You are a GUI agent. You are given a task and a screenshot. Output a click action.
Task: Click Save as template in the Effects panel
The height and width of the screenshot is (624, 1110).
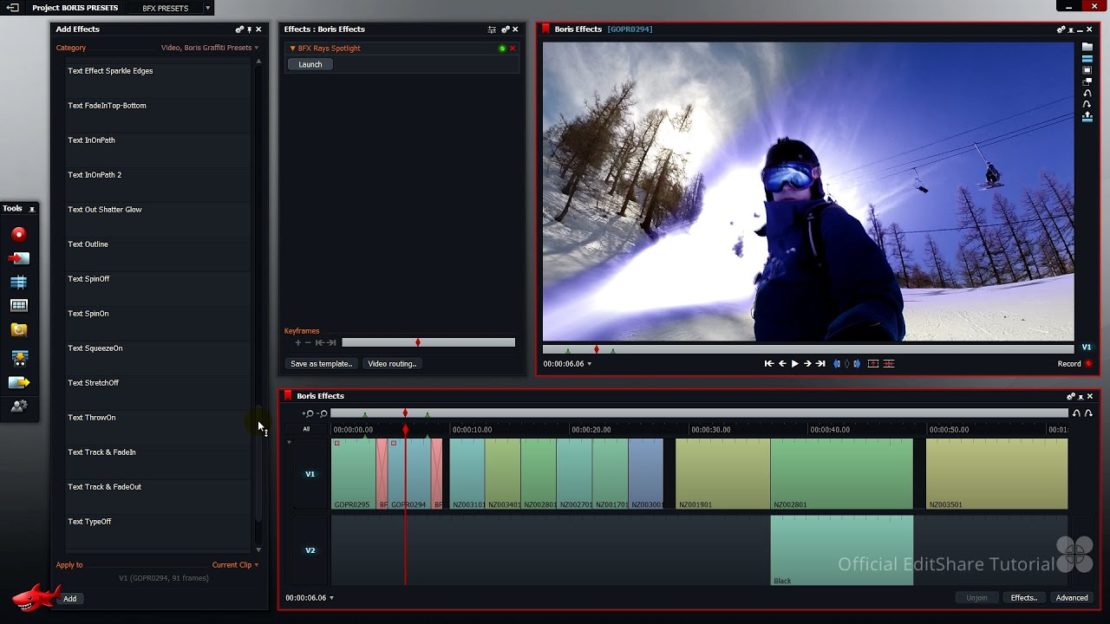click(320, 363)
